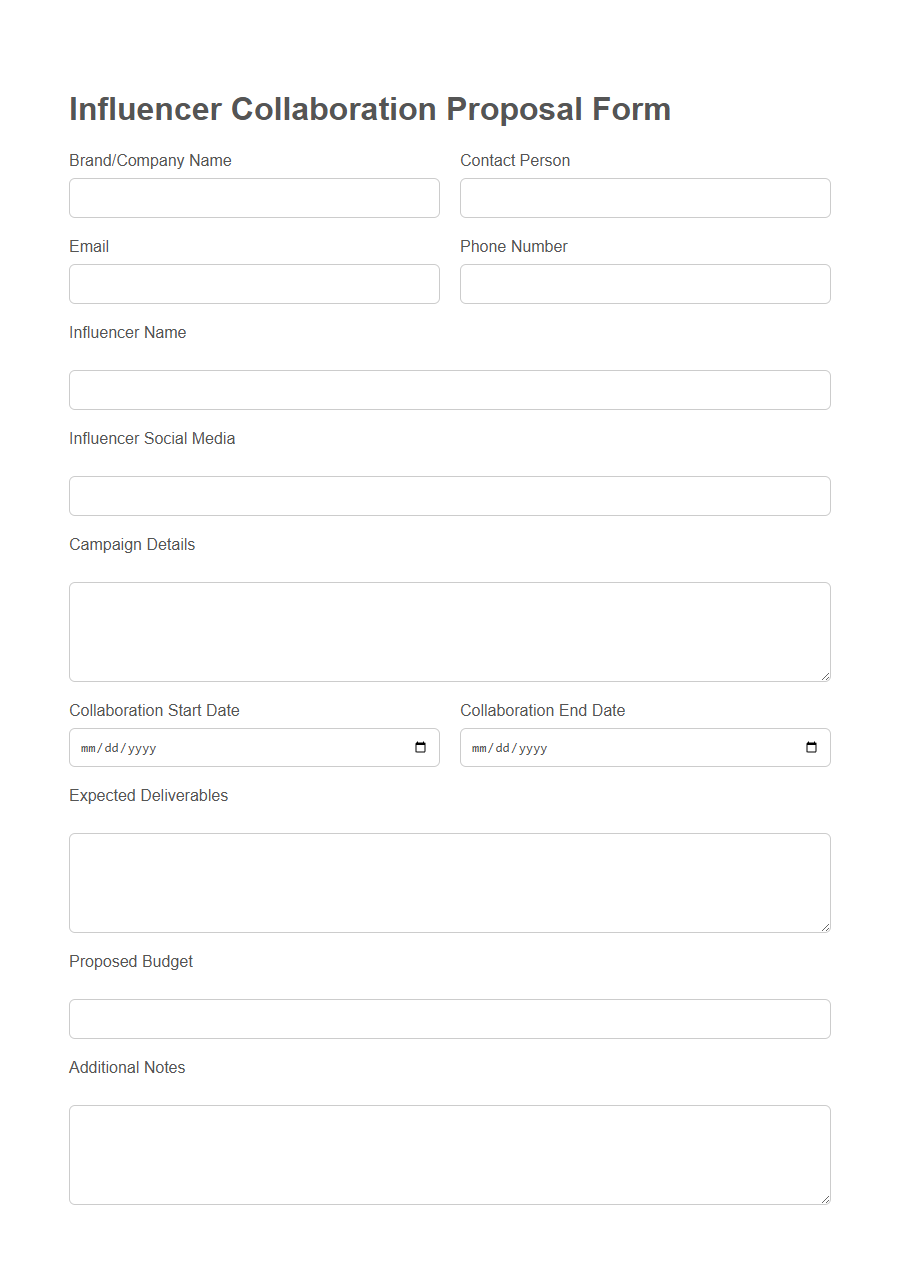Click the Contact Person input field
This screenshot has height=1269, width=900.
tap(645, 197)
